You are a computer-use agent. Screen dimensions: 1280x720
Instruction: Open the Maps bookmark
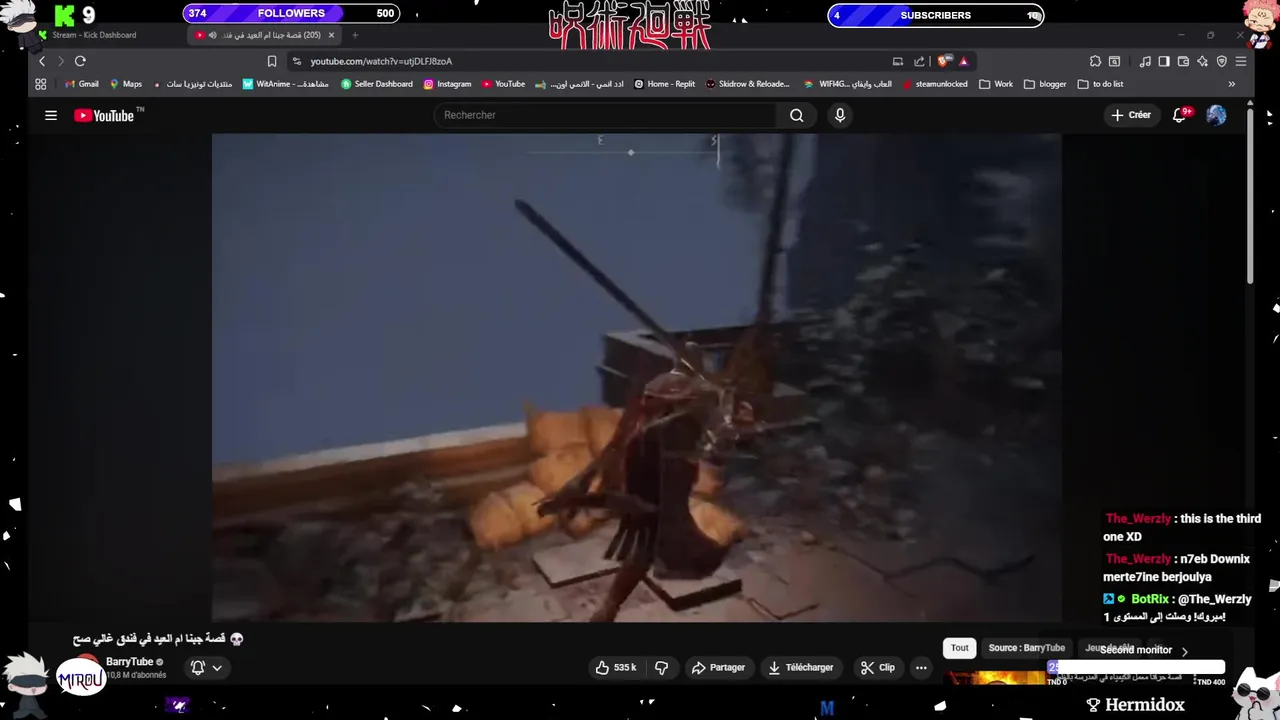[x=126, y=84]
